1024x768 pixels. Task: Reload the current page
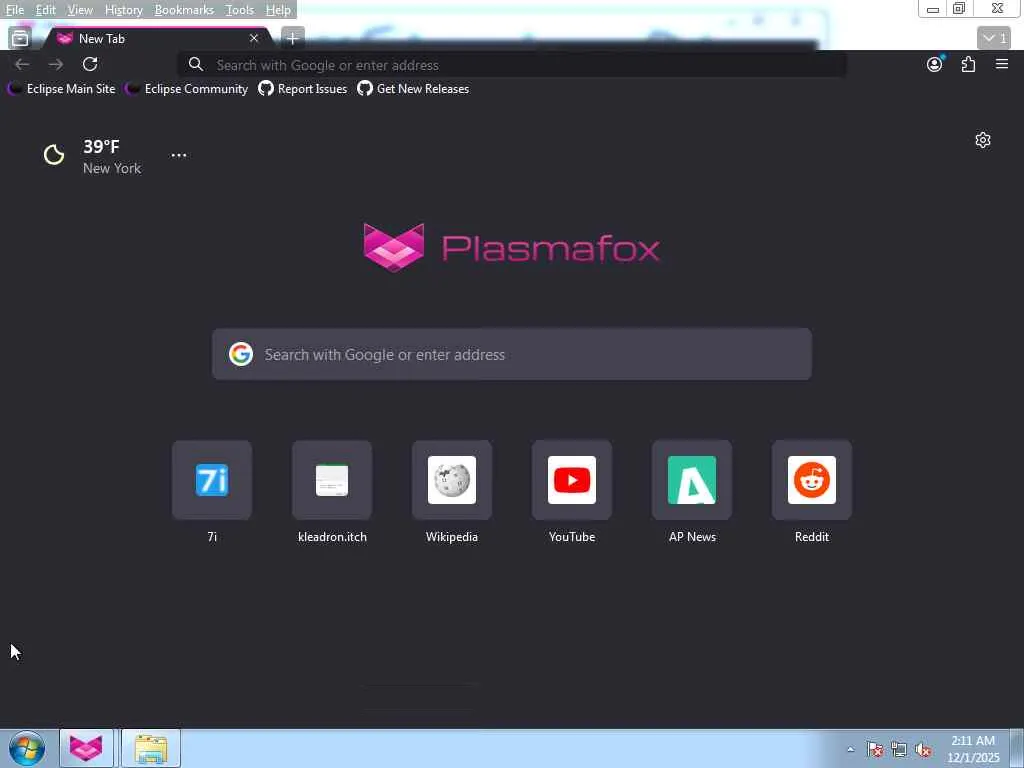click(x=90, y=64)
